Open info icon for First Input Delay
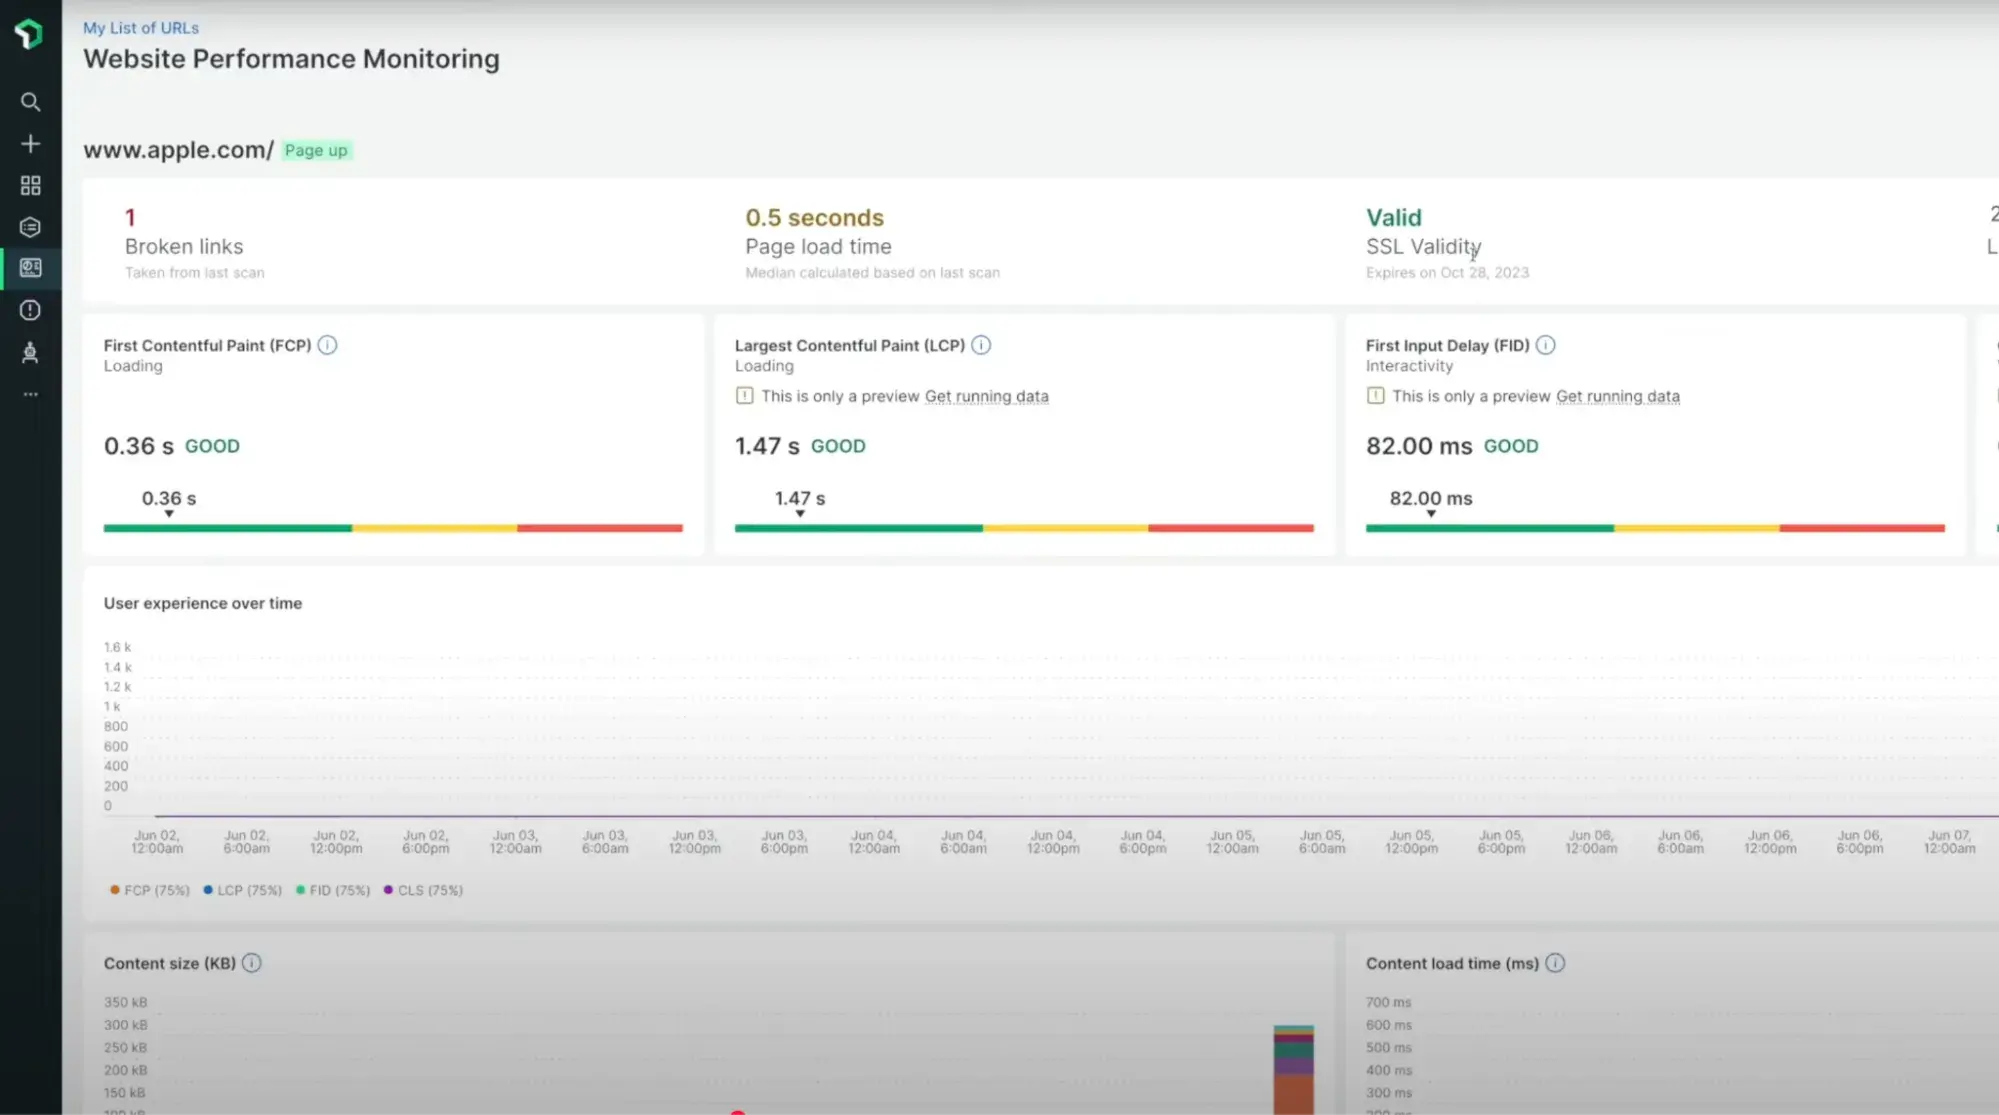This screenshot has width=1999, height=1115. (x=1545, y=345)
